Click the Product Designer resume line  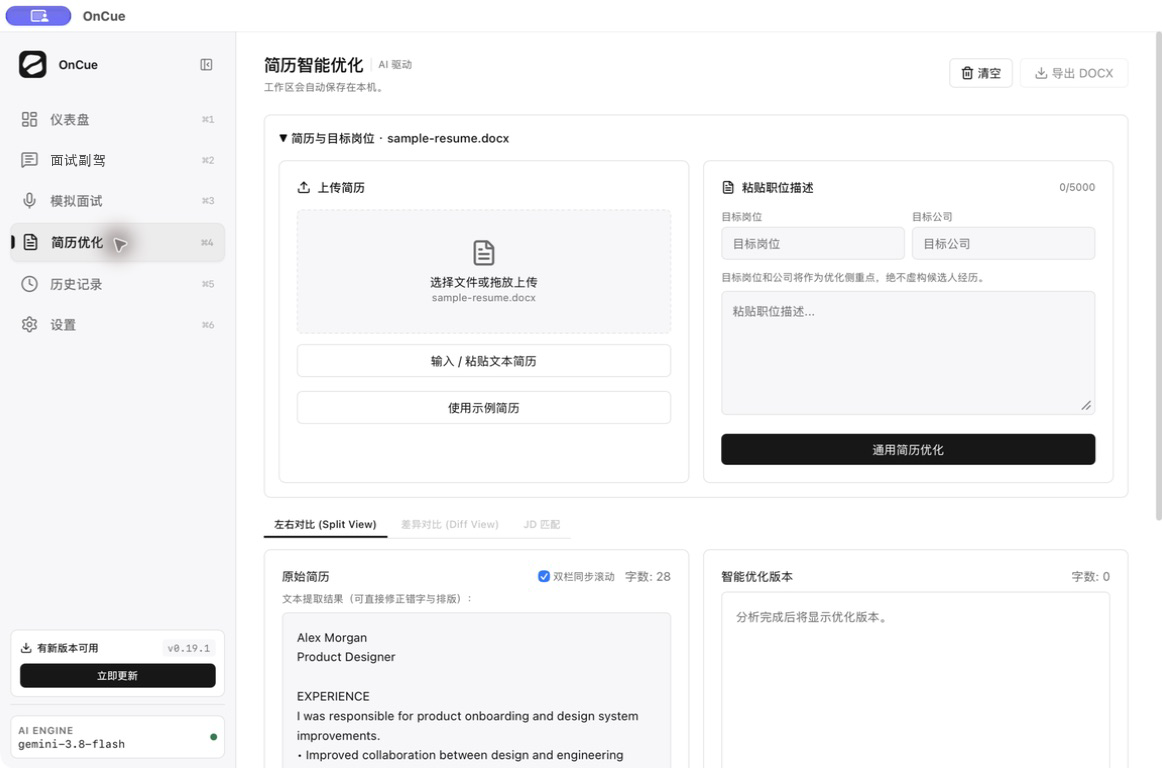click(346, 657)
